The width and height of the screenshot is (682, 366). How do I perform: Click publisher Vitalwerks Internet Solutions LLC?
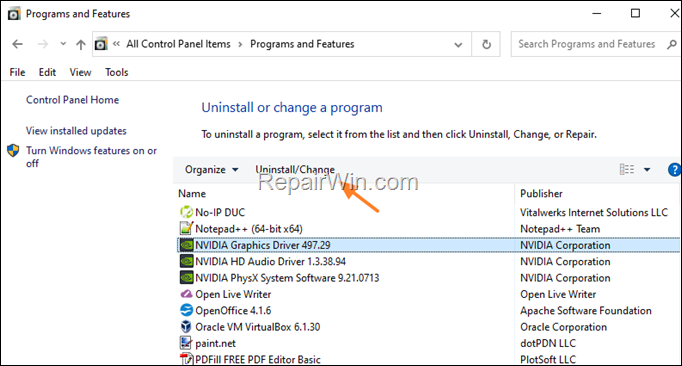coord(594,212)
